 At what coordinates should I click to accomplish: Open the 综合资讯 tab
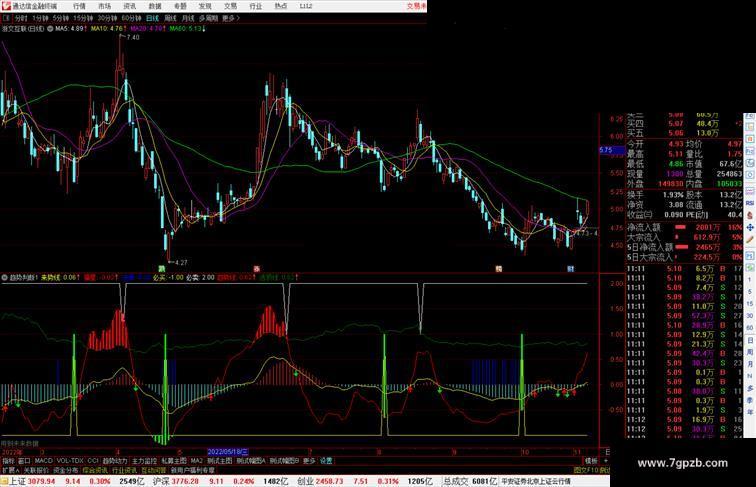[95, 470]
